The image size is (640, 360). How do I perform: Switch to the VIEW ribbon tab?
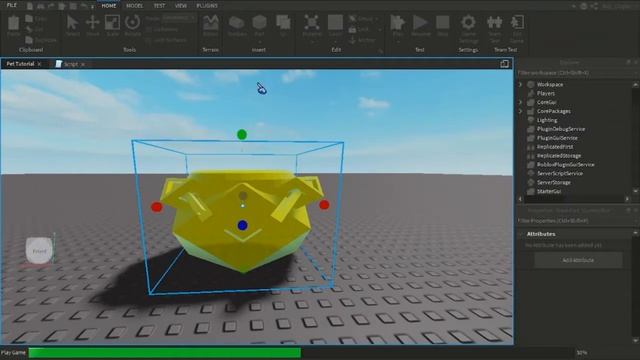tap(180, 6)
